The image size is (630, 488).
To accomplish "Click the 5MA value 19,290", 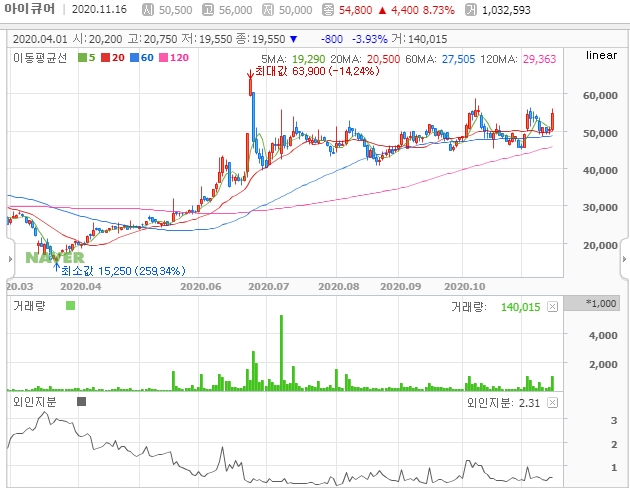I will point(309,59).
